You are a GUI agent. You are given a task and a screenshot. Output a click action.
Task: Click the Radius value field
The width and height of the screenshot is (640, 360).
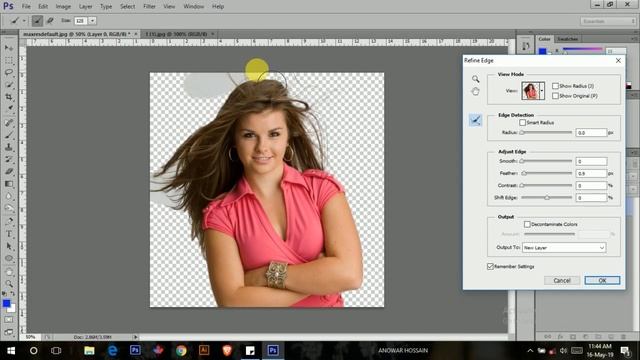coord(591,133)
